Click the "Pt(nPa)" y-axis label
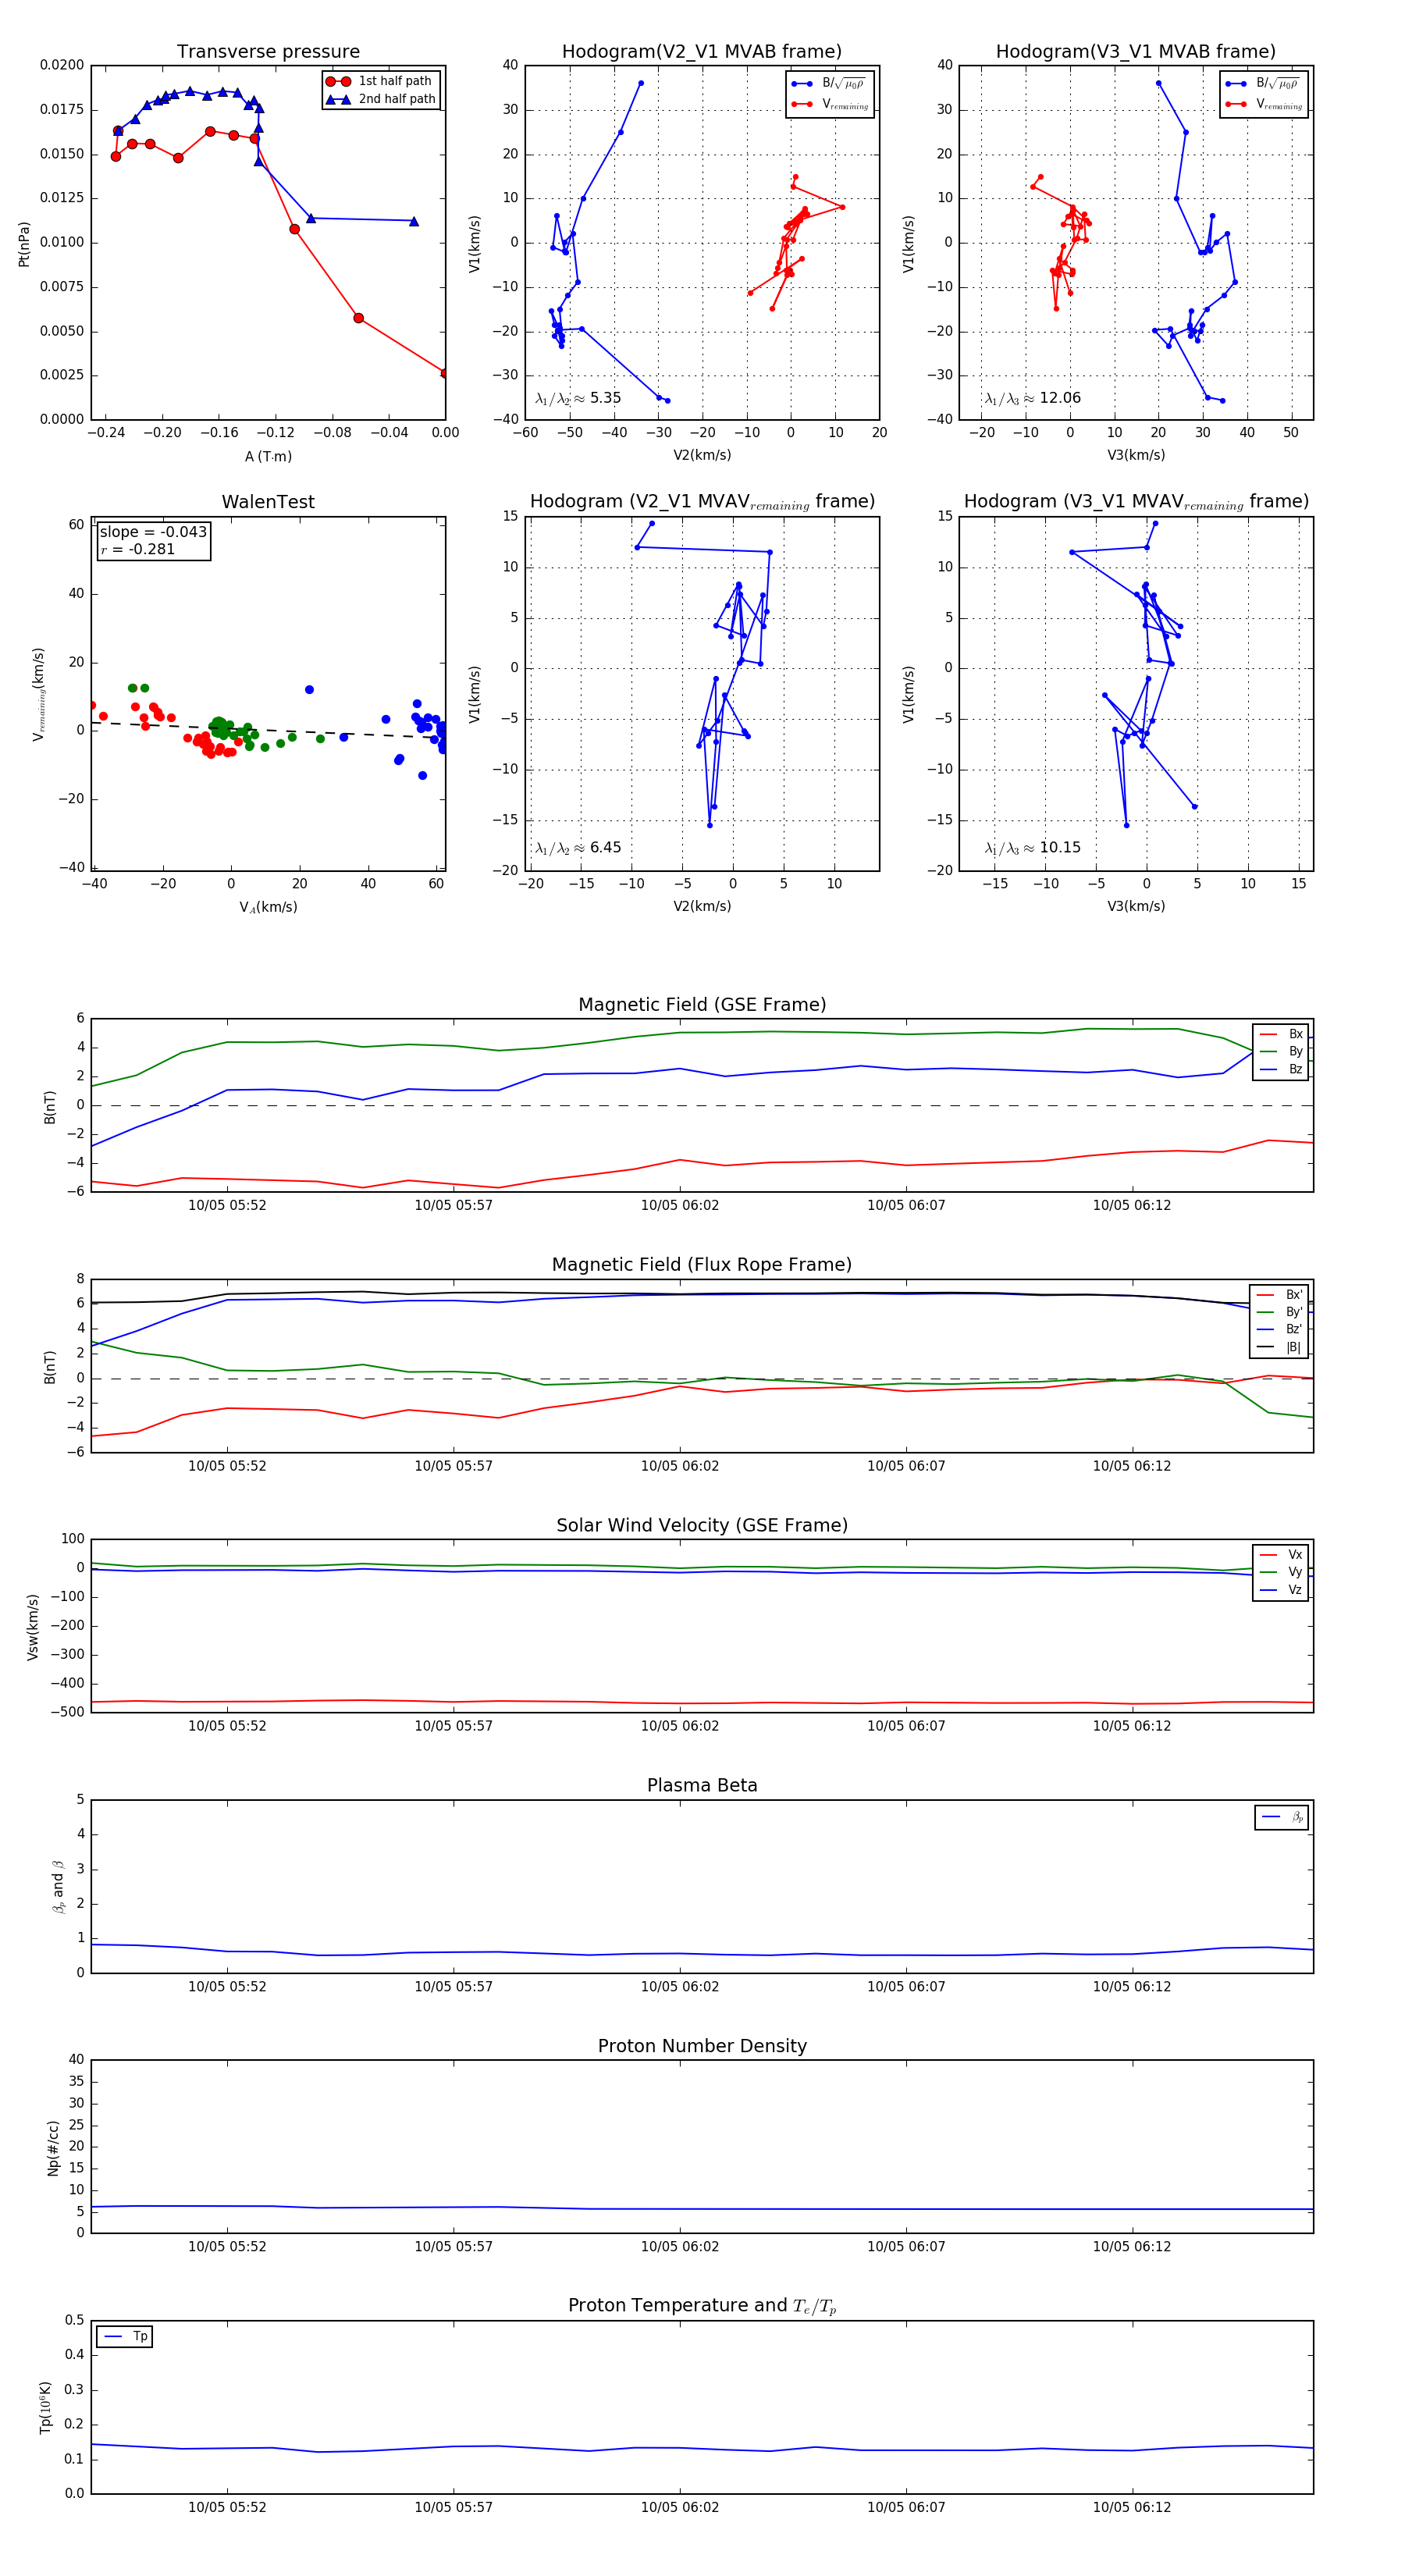Screen dimensions: 1405x2576 coord(24,243)
